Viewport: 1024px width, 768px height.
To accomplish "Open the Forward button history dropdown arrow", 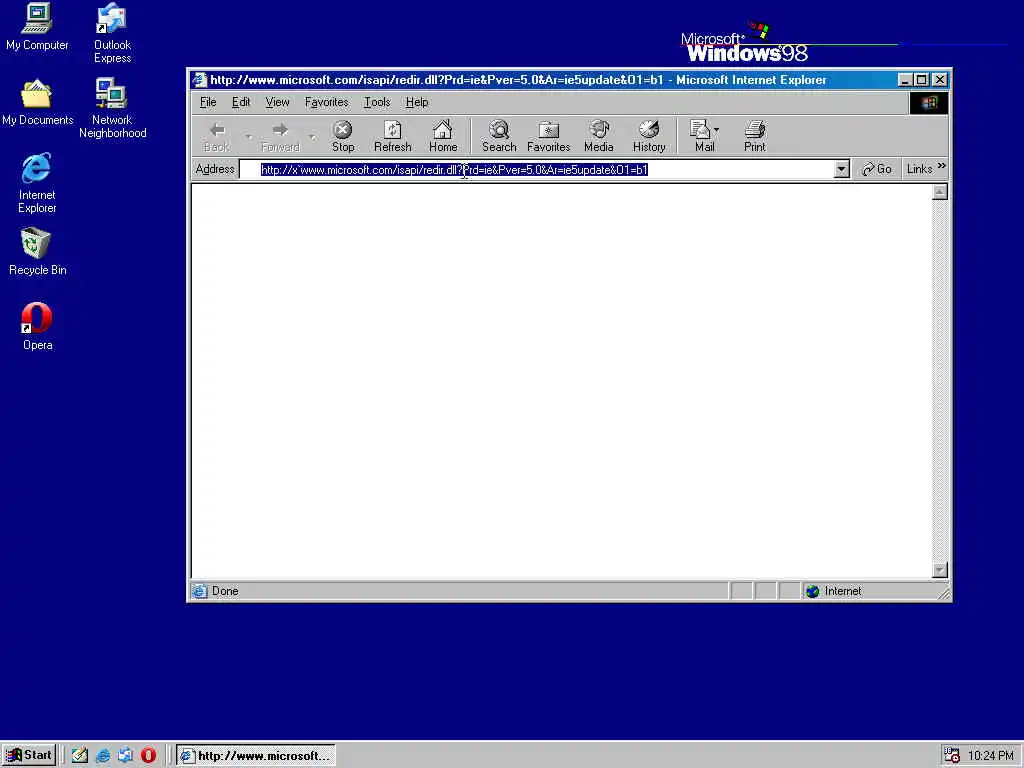I will [312, 137].
